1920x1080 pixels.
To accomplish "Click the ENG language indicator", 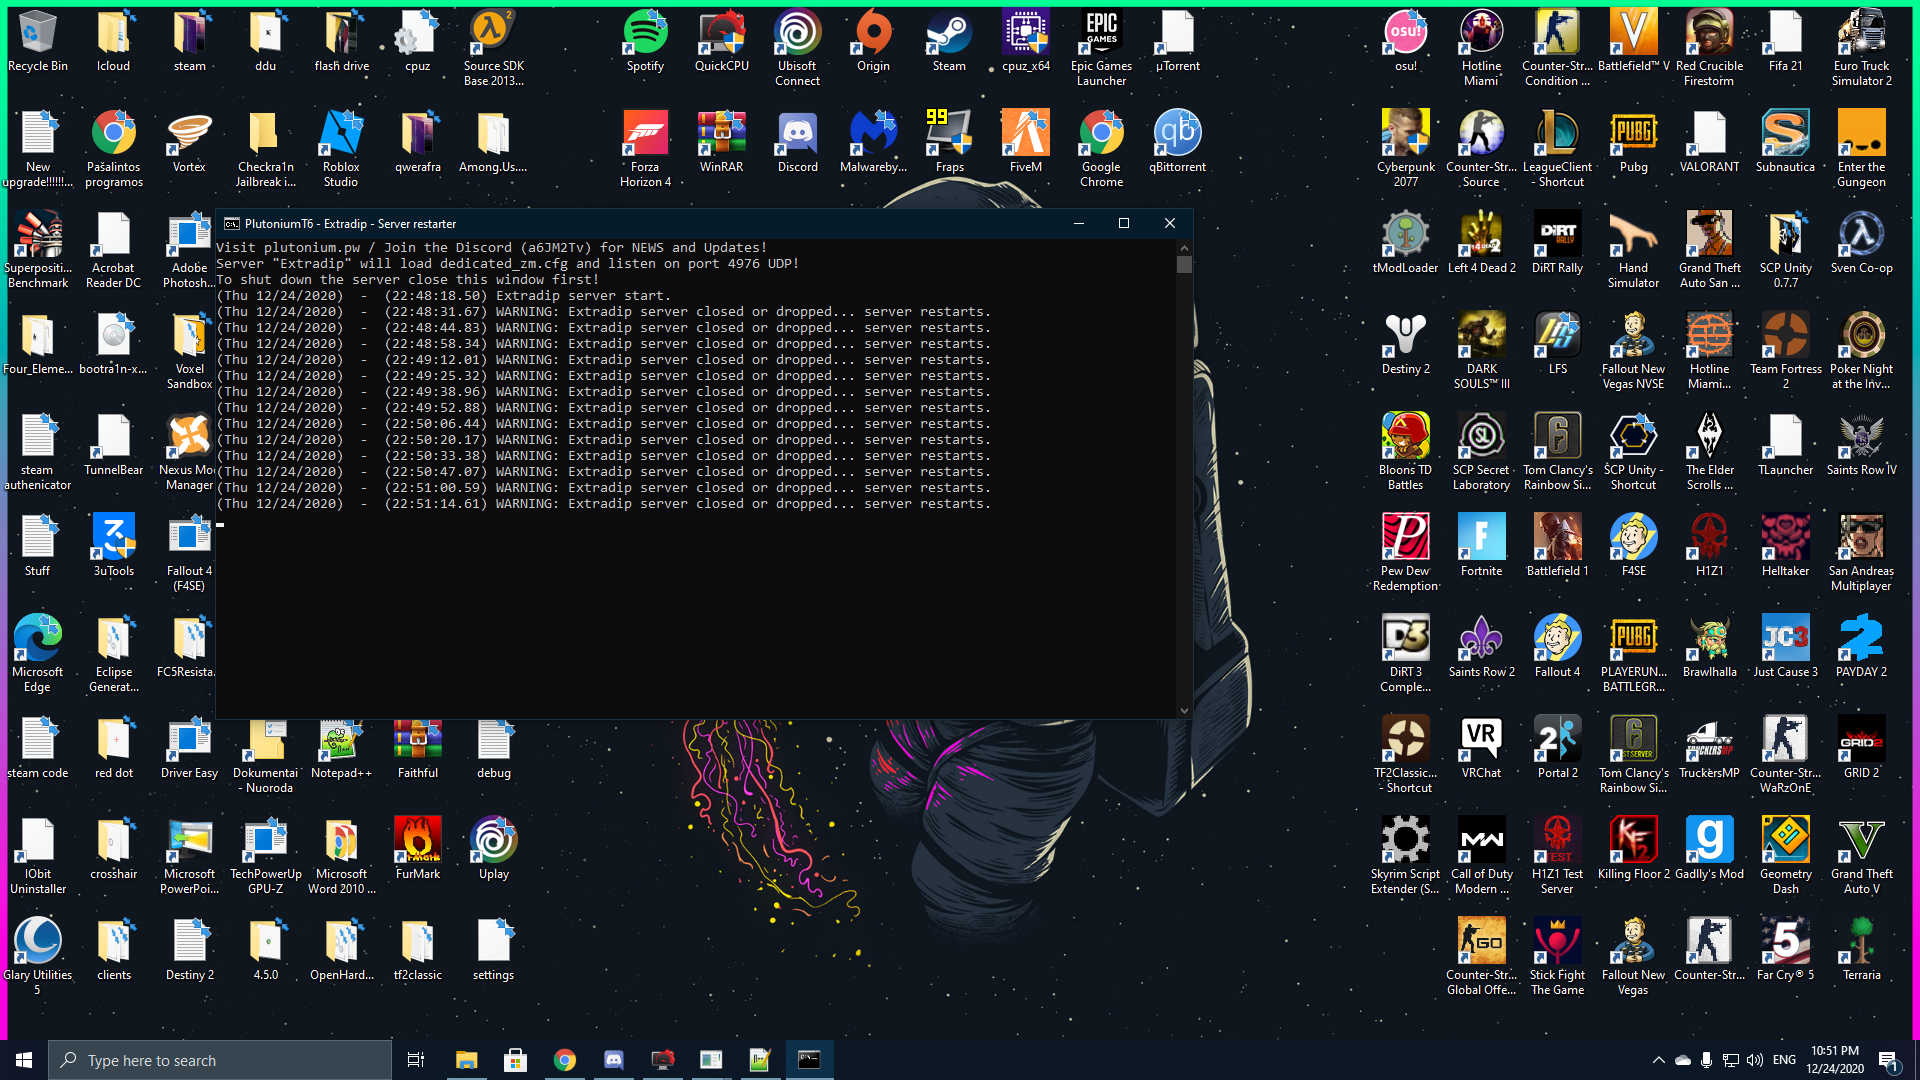I will [1784, 1060].
